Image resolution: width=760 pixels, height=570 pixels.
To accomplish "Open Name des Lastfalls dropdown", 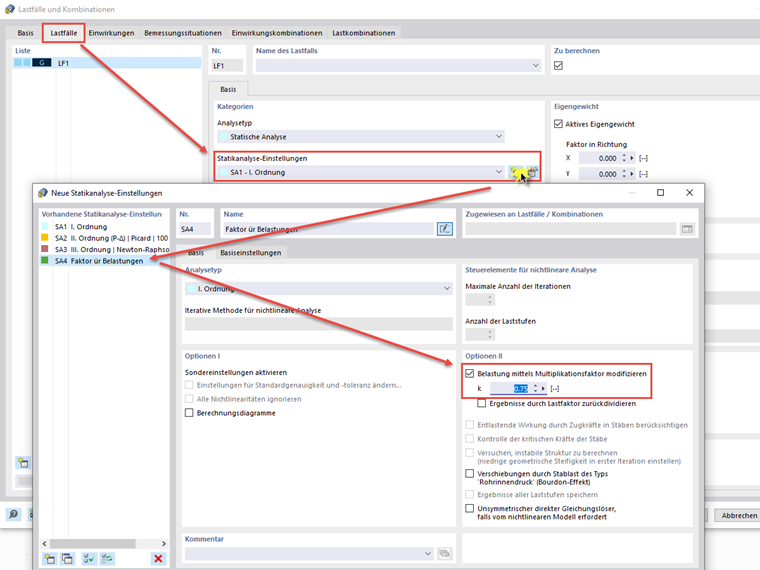I will click(x=535, y=65).
